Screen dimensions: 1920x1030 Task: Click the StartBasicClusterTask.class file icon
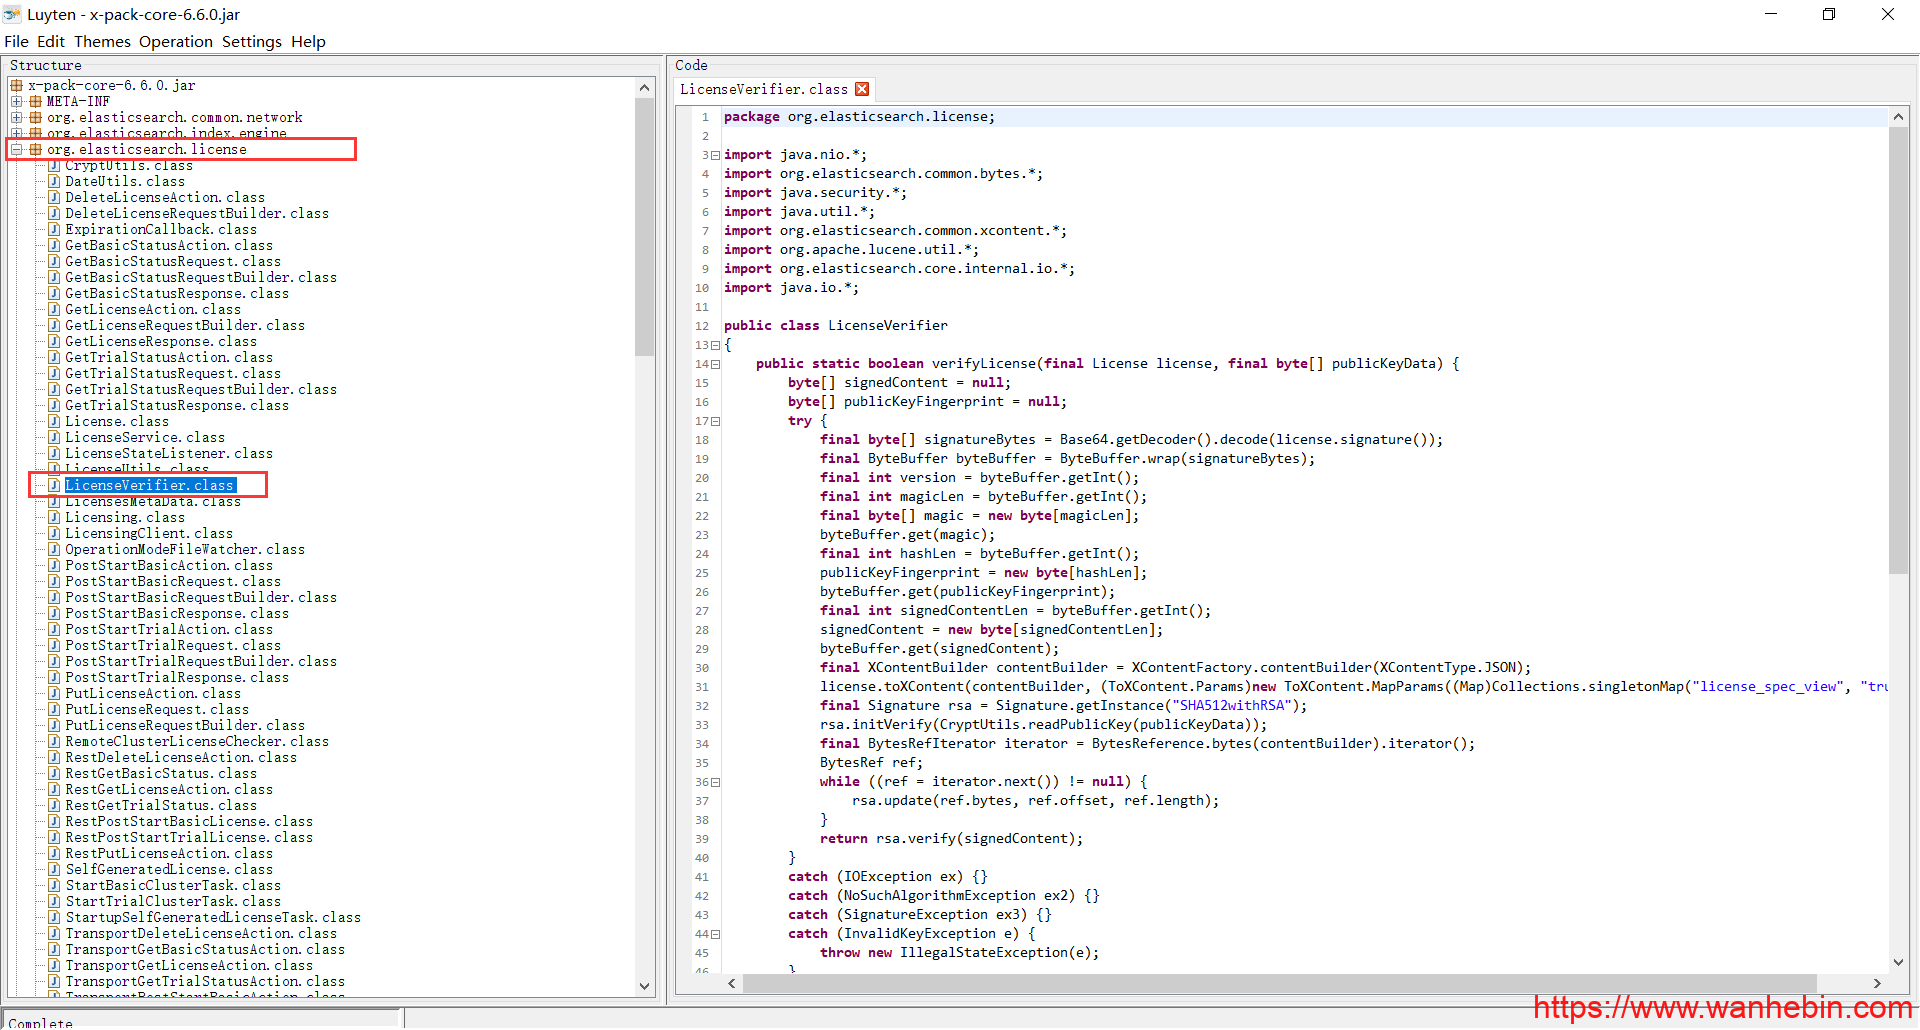54,885
